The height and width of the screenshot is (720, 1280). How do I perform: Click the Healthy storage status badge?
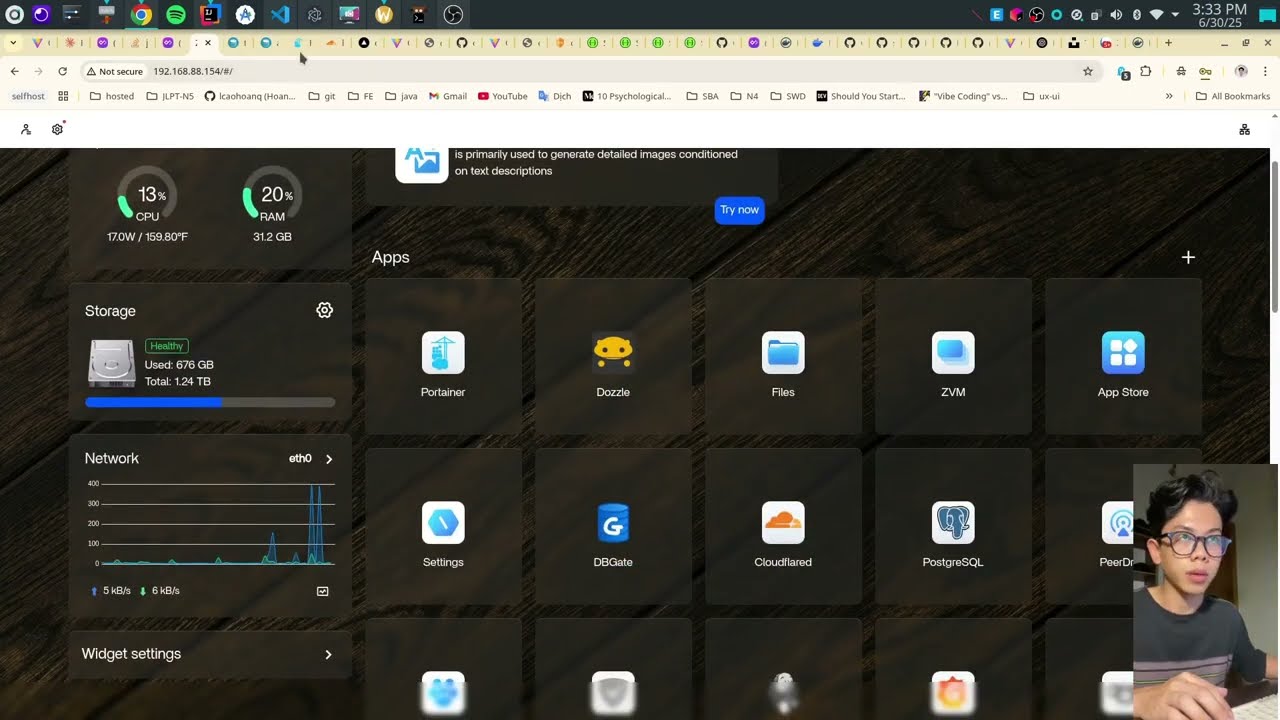point(167,346)
